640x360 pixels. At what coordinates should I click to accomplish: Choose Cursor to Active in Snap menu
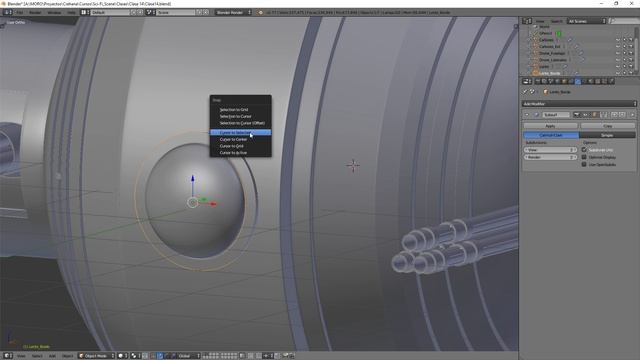[240, 153]
